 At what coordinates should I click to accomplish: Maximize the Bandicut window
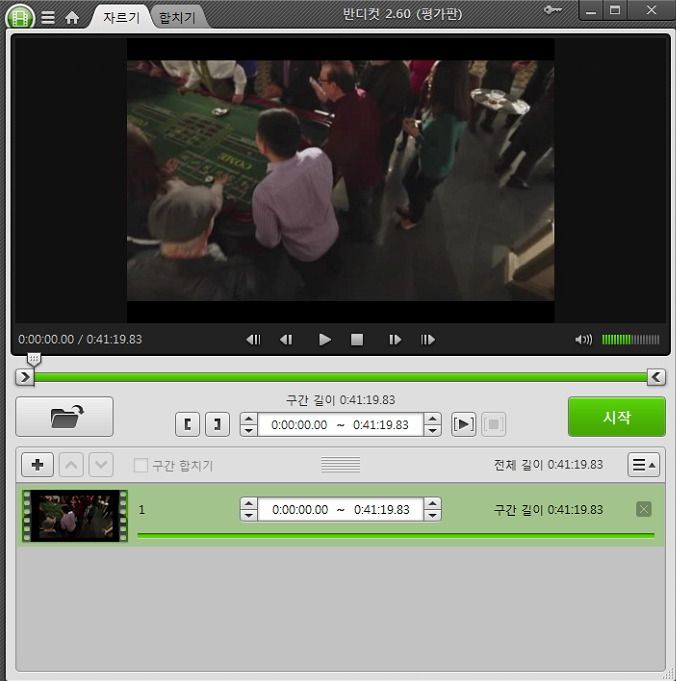615,10
